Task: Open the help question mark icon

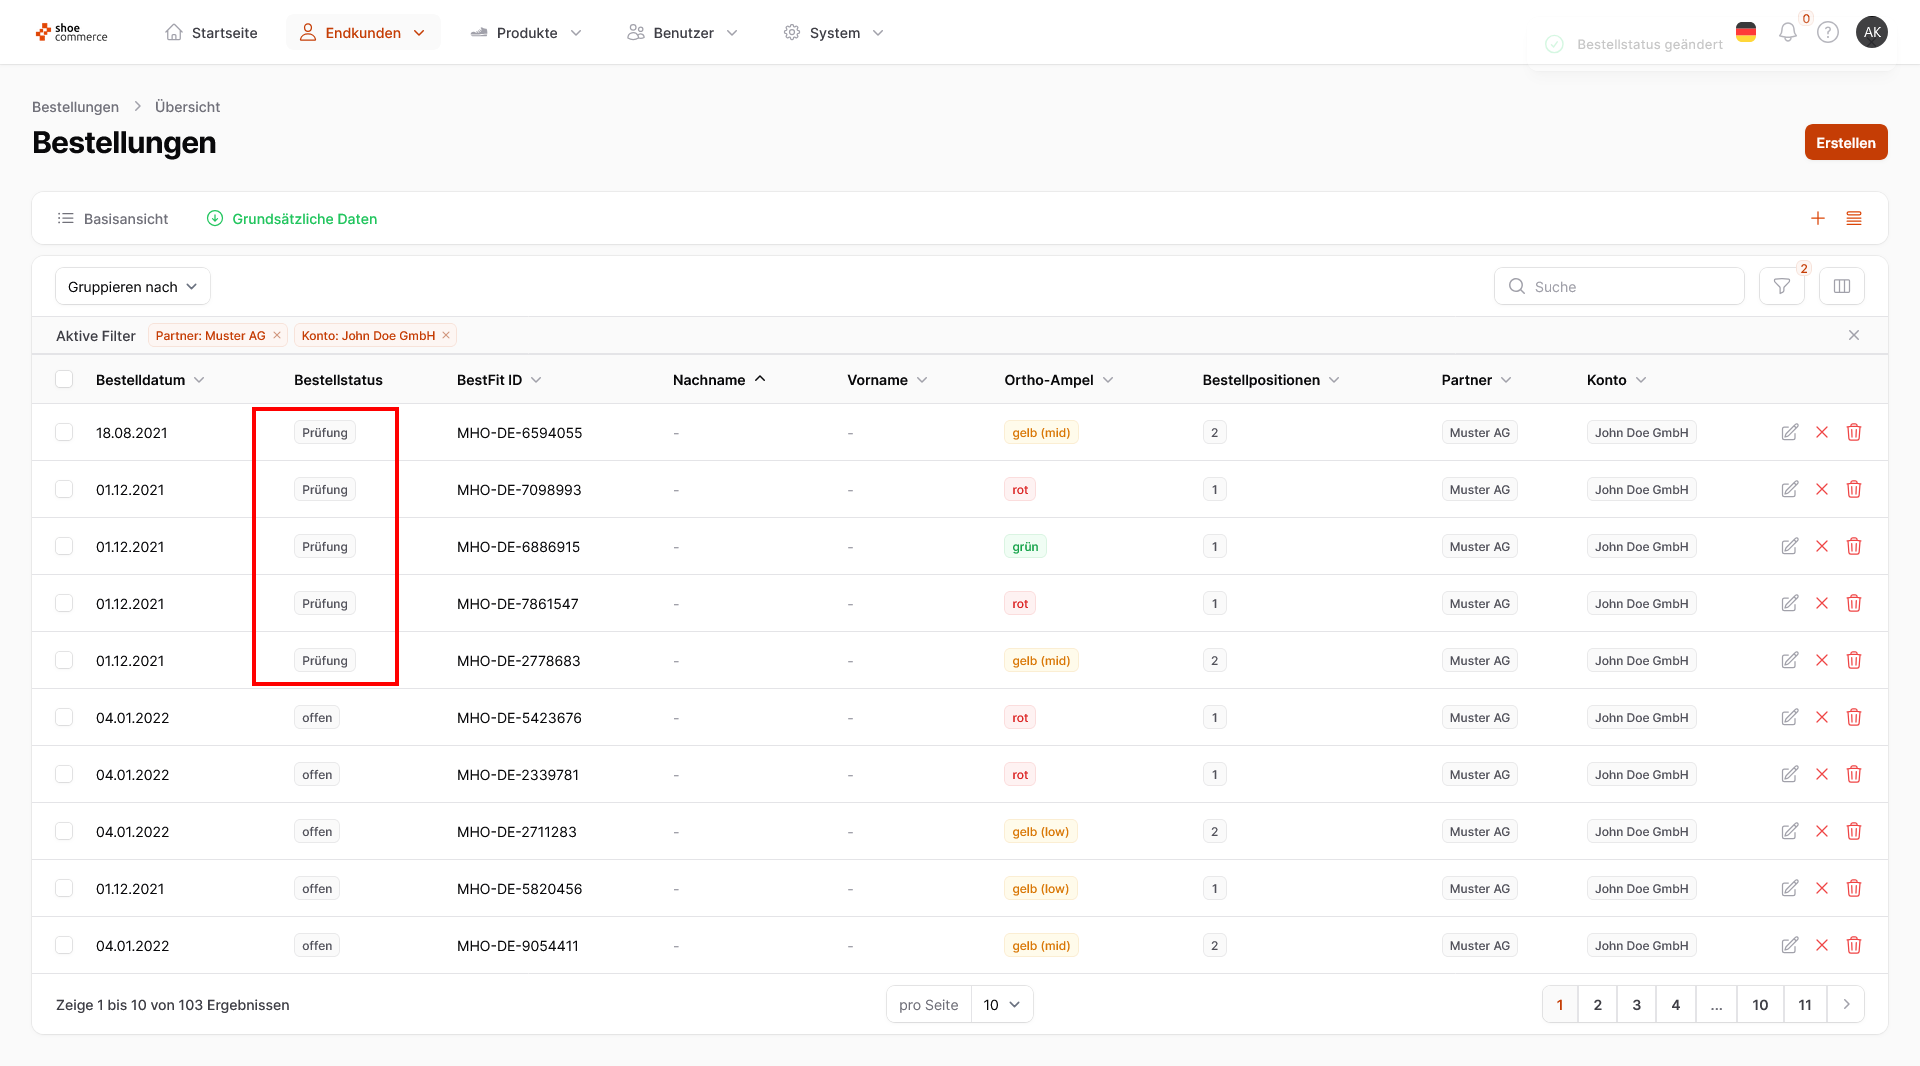Action: (x=1827, y=33)
